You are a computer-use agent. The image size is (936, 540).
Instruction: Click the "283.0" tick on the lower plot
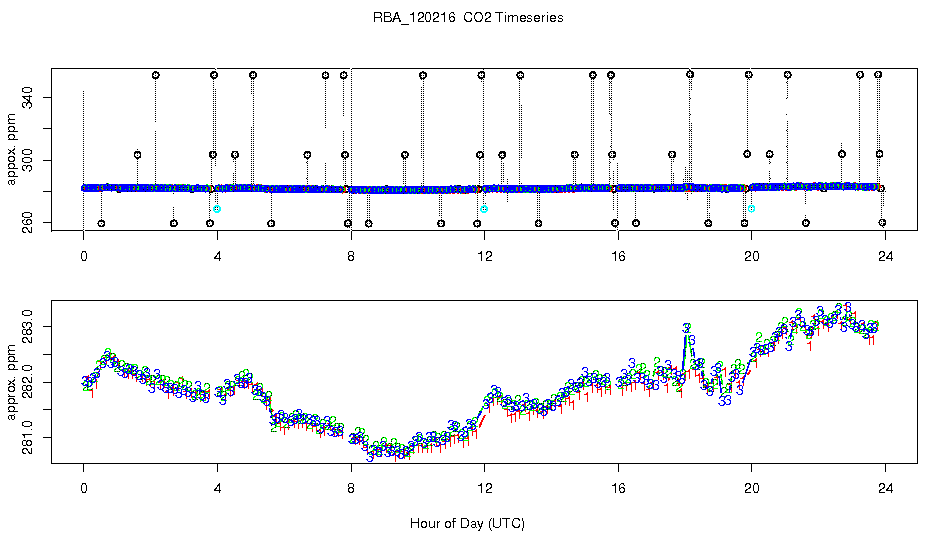(27, 325)
